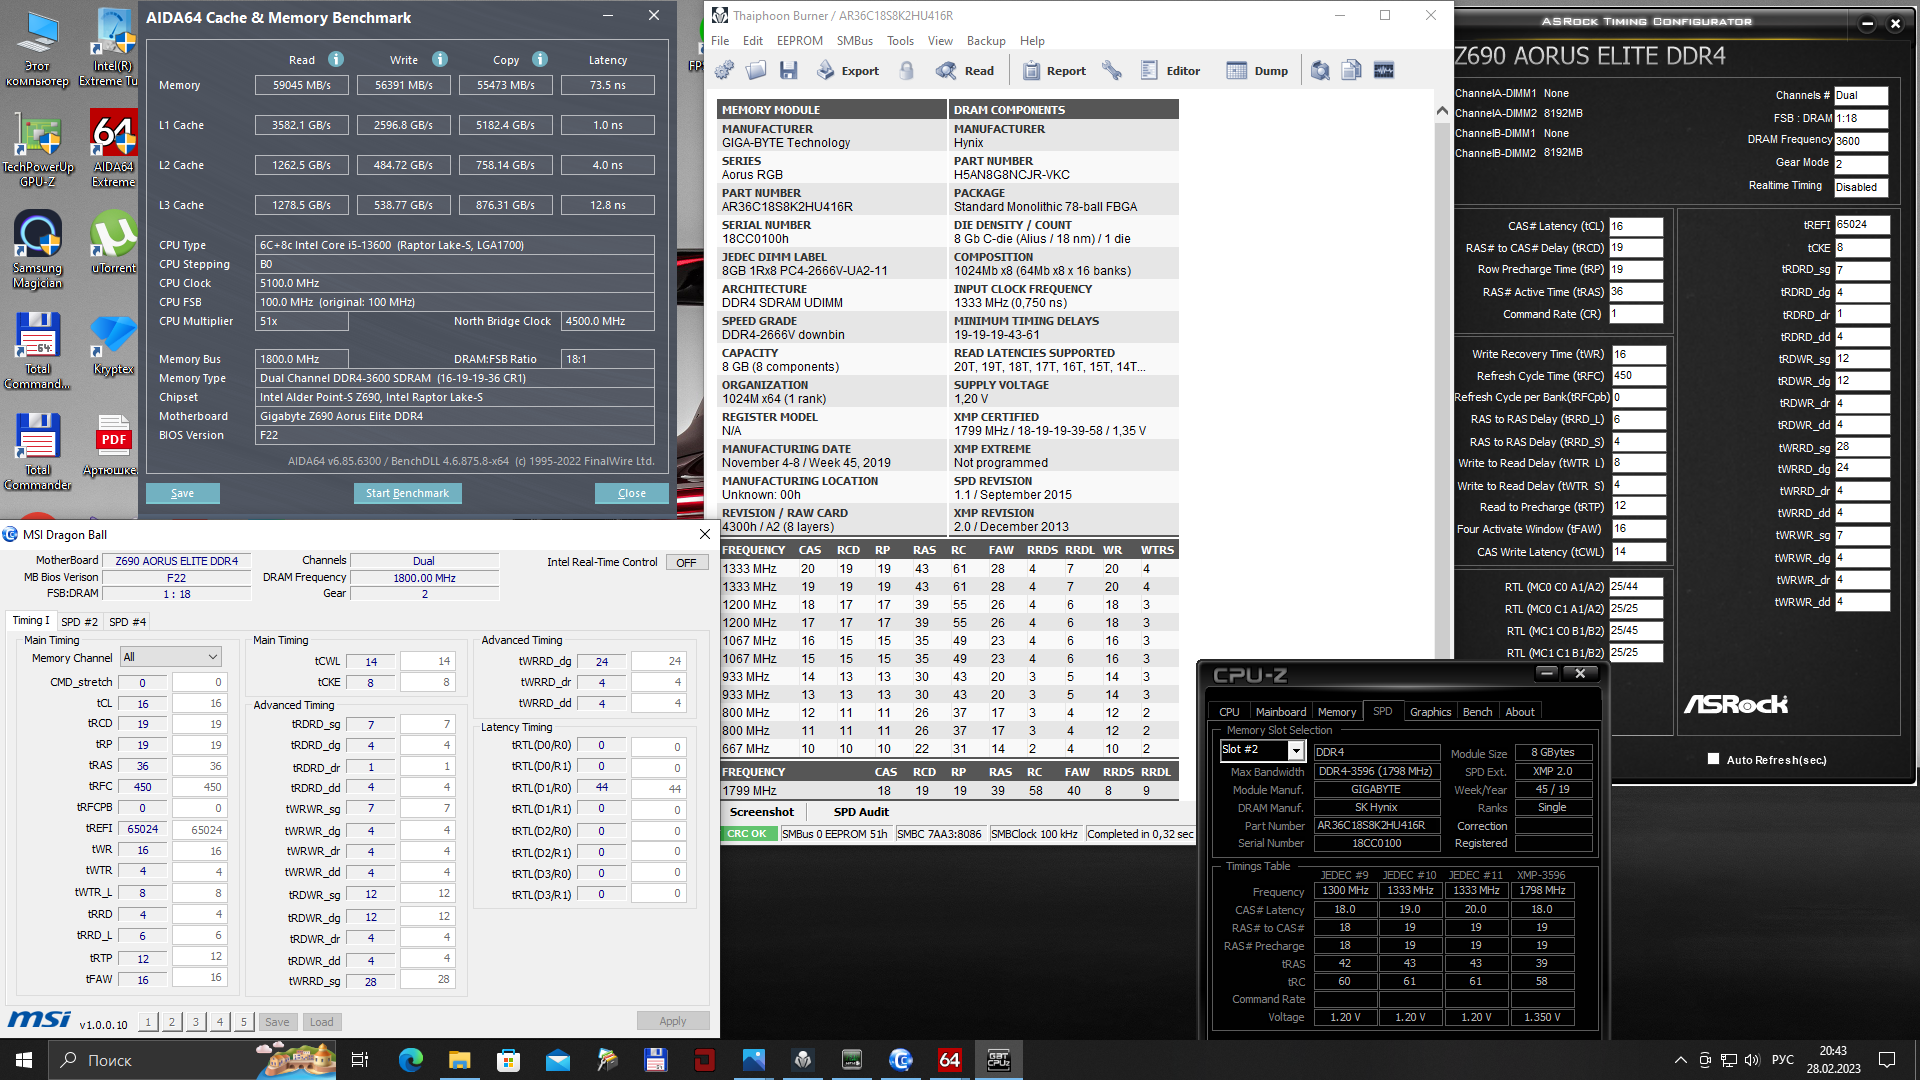Click the Start Benchmark button
The image size is (1920, 1080).
[x=407, y=493]
